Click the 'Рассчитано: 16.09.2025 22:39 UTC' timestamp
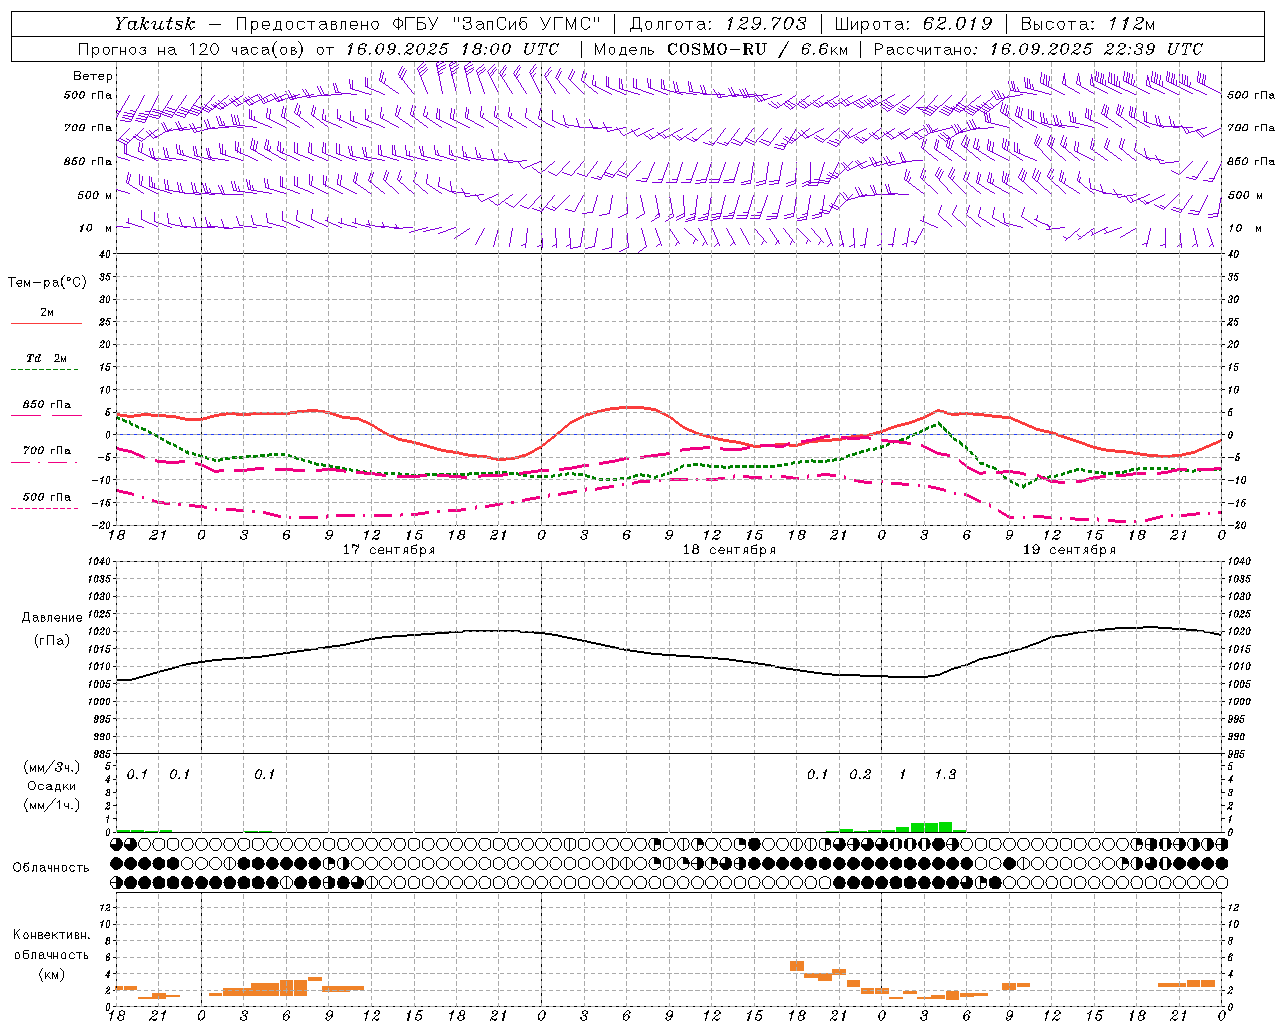 coord(1038,49)
